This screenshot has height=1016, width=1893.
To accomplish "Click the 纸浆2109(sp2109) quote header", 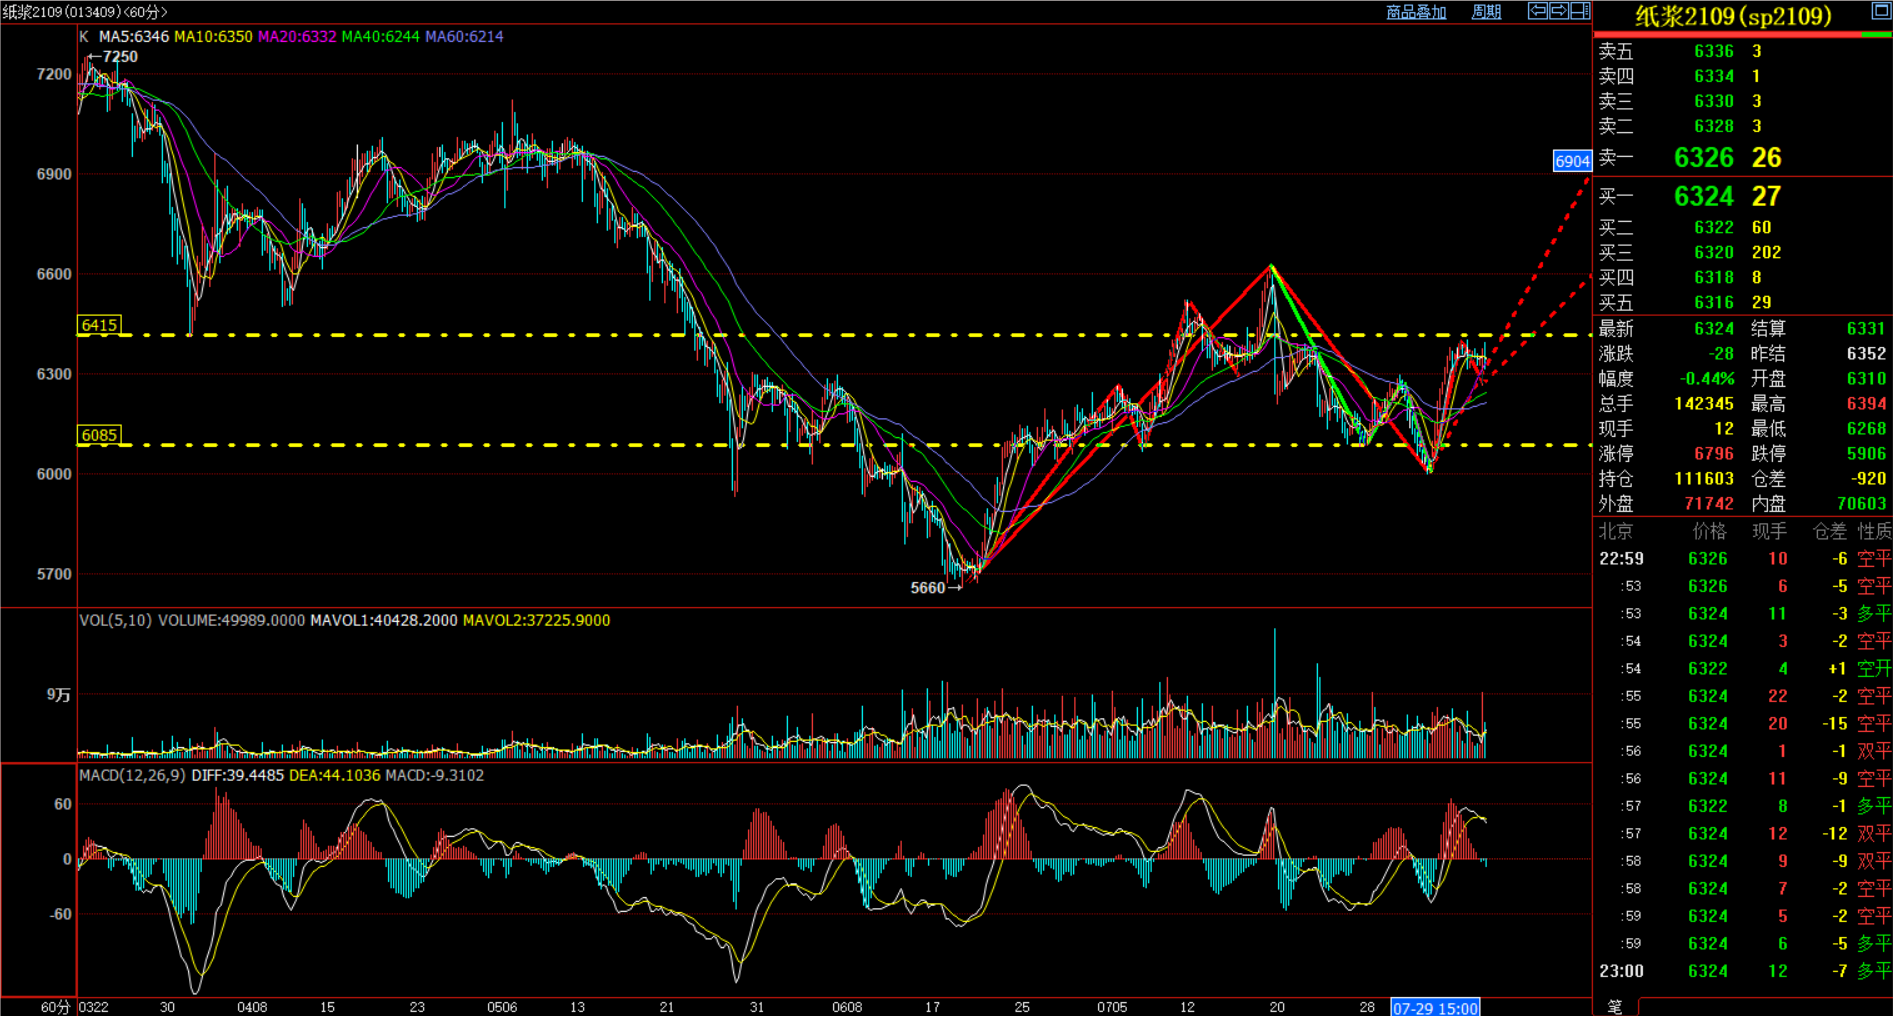I will click(1733, 16).
